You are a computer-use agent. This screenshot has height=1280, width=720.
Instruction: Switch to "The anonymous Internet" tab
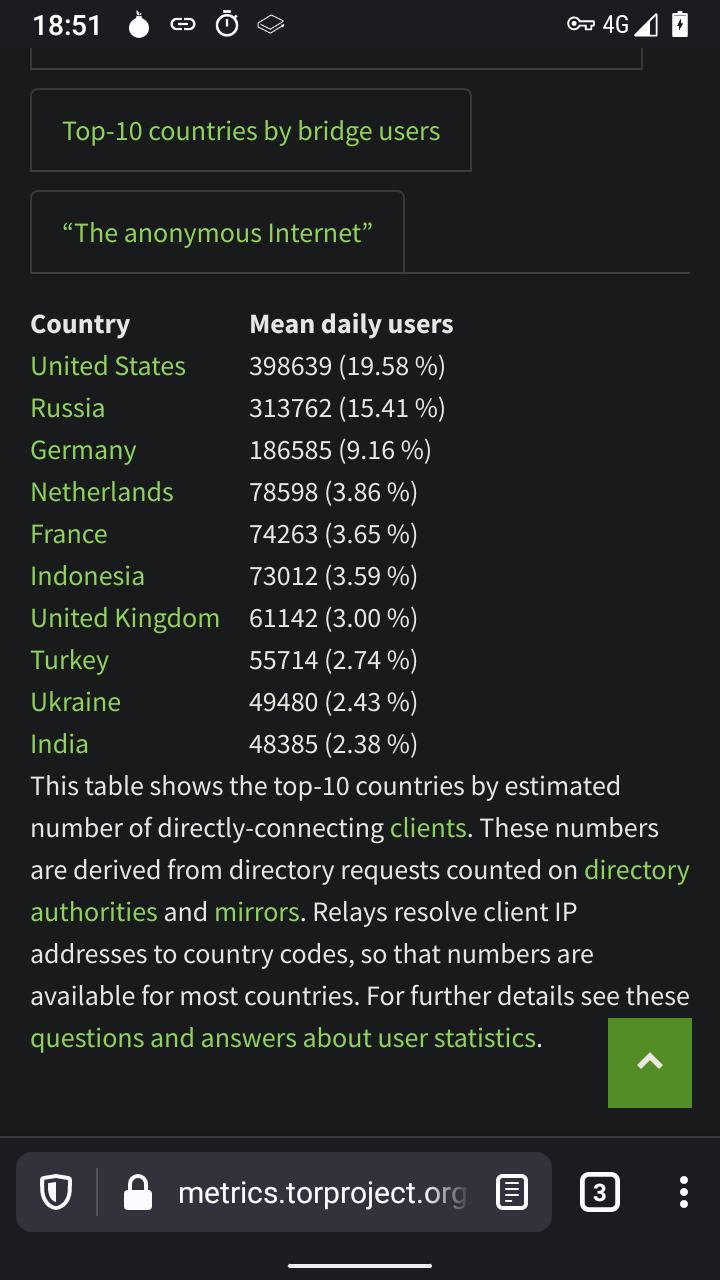217,233
